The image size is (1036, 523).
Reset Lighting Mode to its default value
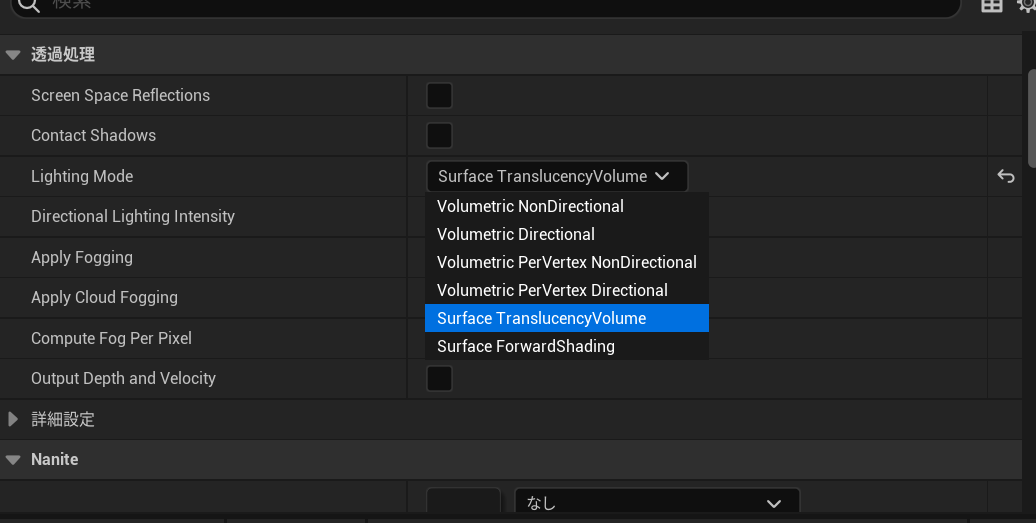pyautogui.click(x=1005, y=177)
